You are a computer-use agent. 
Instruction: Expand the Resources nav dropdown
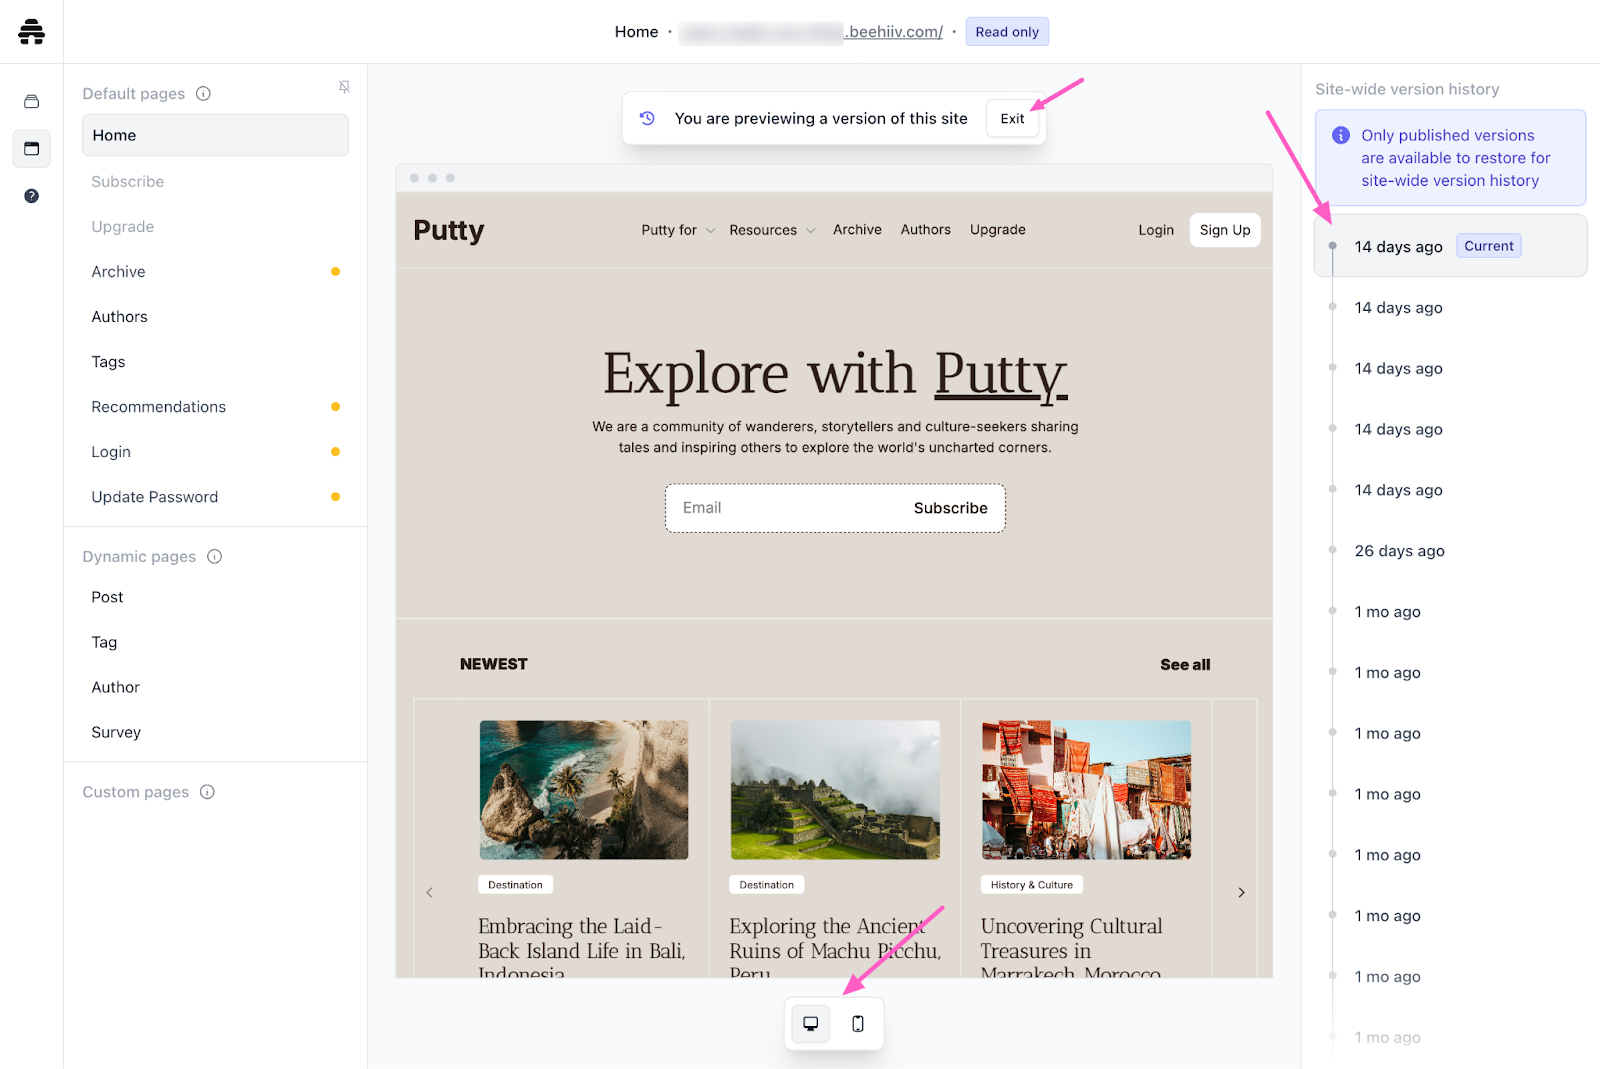point(772,230)
